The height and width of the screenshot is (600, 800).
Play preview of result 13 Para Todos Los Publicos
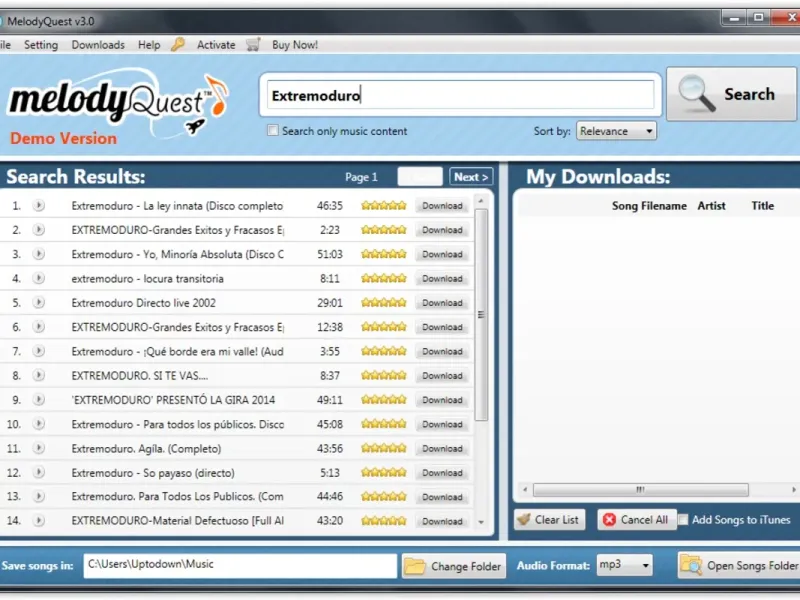click(39, 496)
